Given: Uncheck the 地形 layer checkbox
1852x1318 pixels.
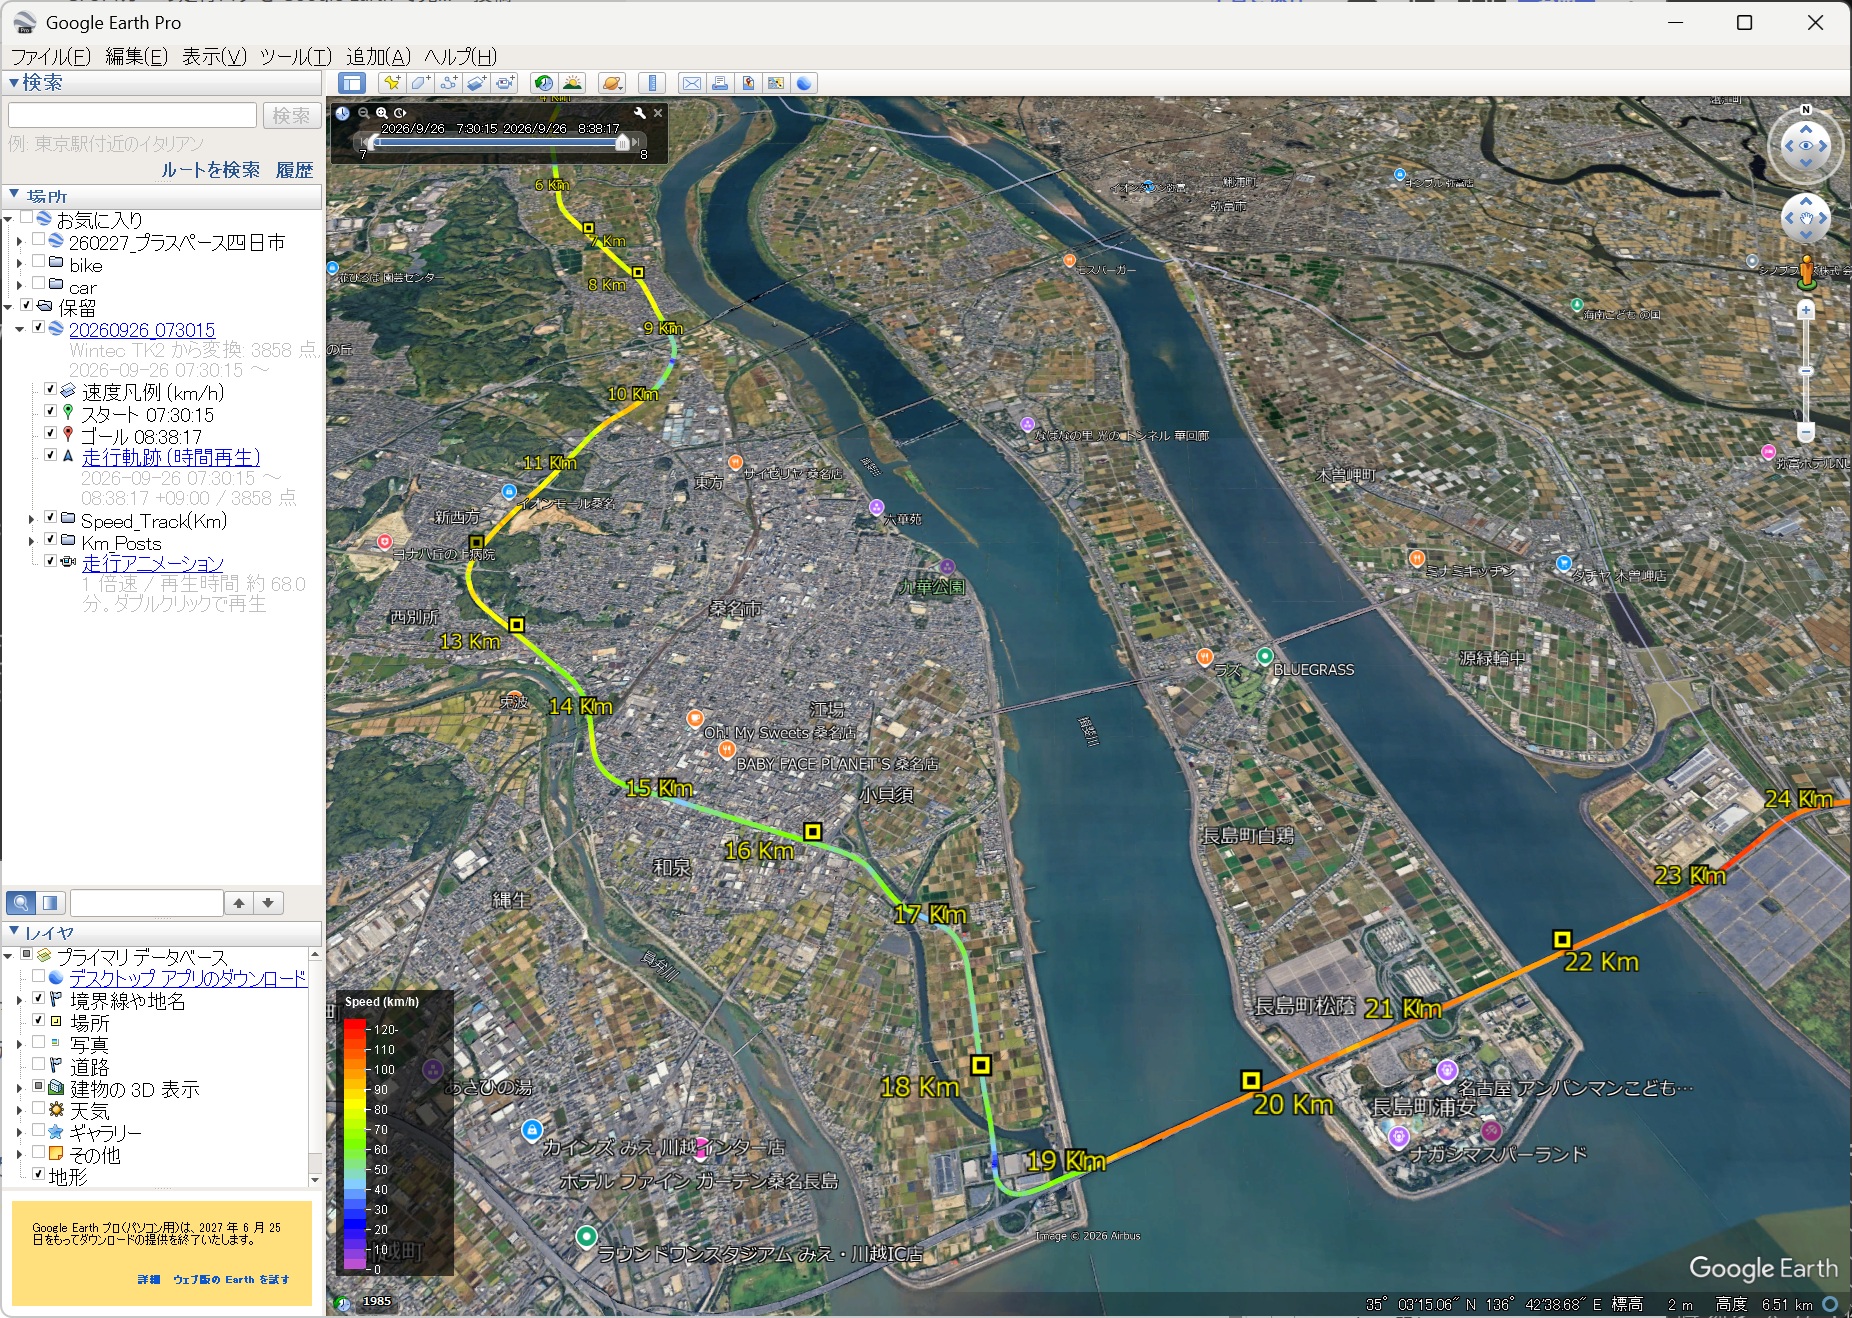Looking at the screenshot, I should click(38, 1174).
